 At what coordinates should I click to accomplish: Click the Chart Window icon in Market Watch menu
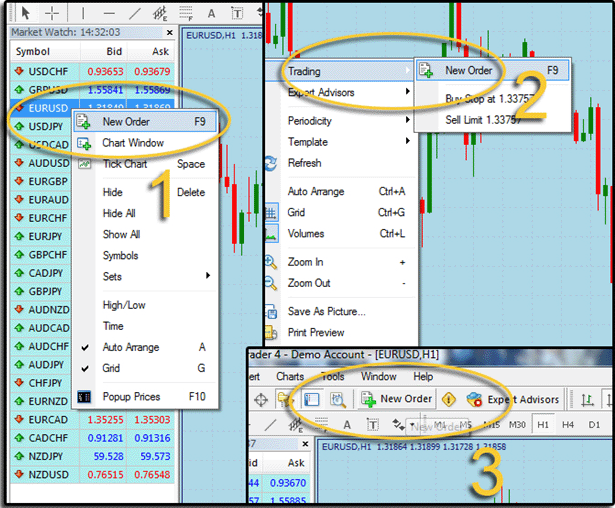coord(84,144)
